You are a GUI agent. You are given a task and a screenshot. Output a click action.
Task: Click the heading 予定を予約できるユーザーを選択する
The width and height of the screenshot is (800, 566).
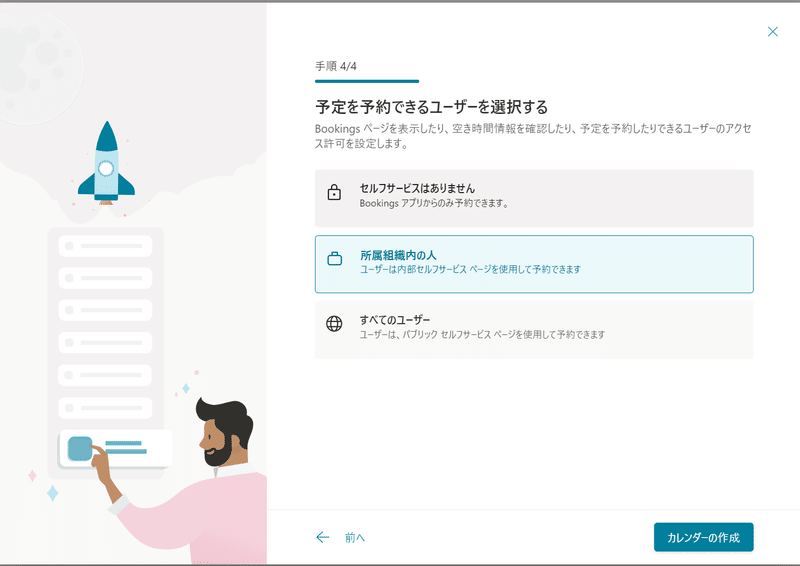(432, 107)
